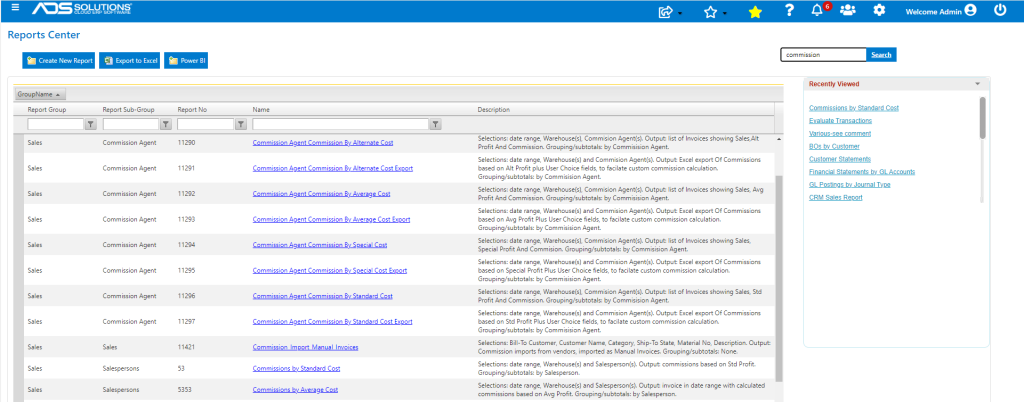Open recently viewed GL Postings by Journal Type
This screenshot has width=1024, height=402.
(849, 185)
